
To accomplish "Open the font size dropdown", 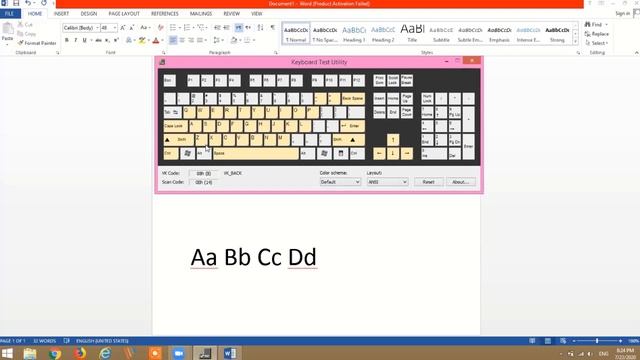I will point(115,28).
